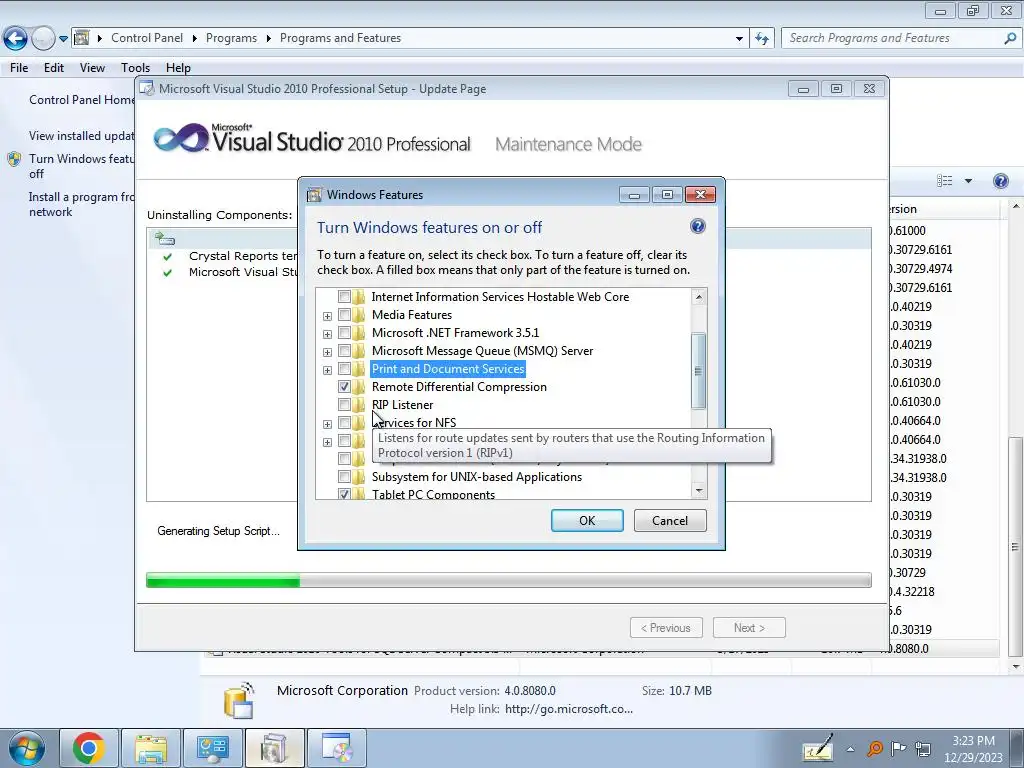This screenshot has width=1024, height=768.
Task: Click the Forward arrow in Explorer window
Action: (43, 39)
